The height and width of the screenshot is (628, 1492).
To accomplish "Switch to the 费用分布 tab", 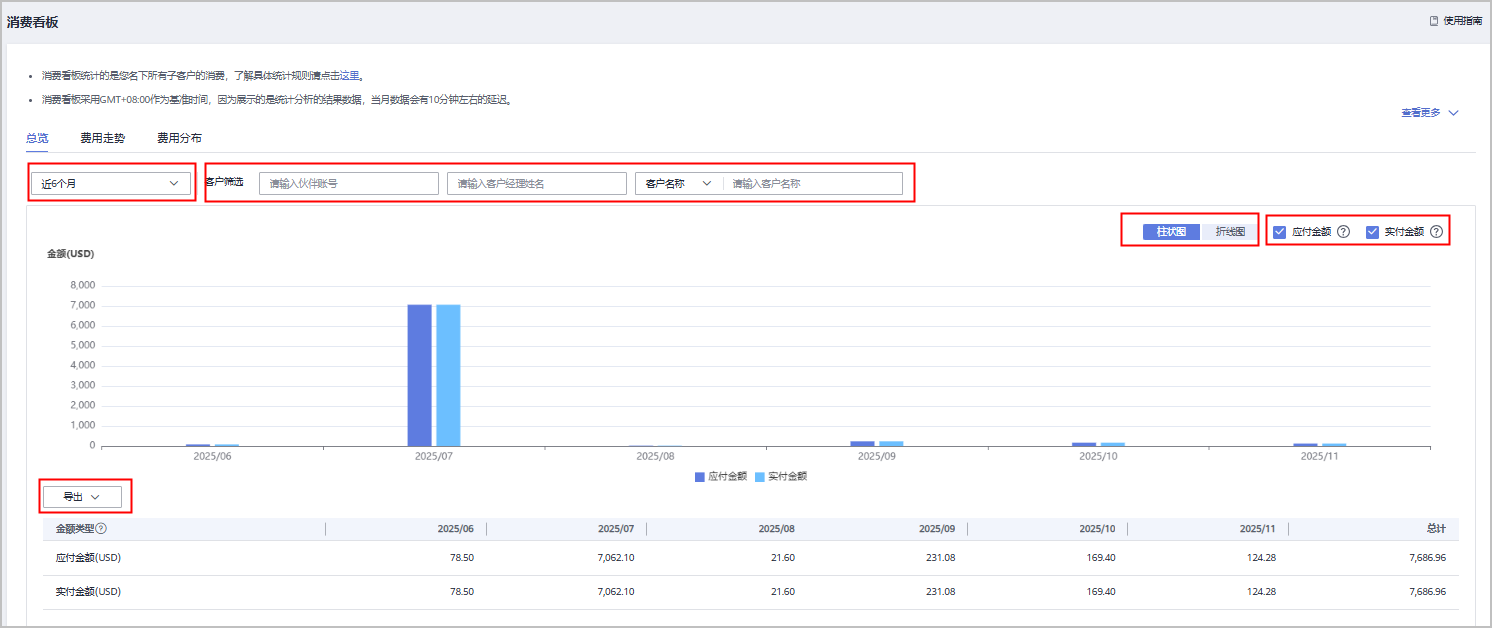I will 179,138.
